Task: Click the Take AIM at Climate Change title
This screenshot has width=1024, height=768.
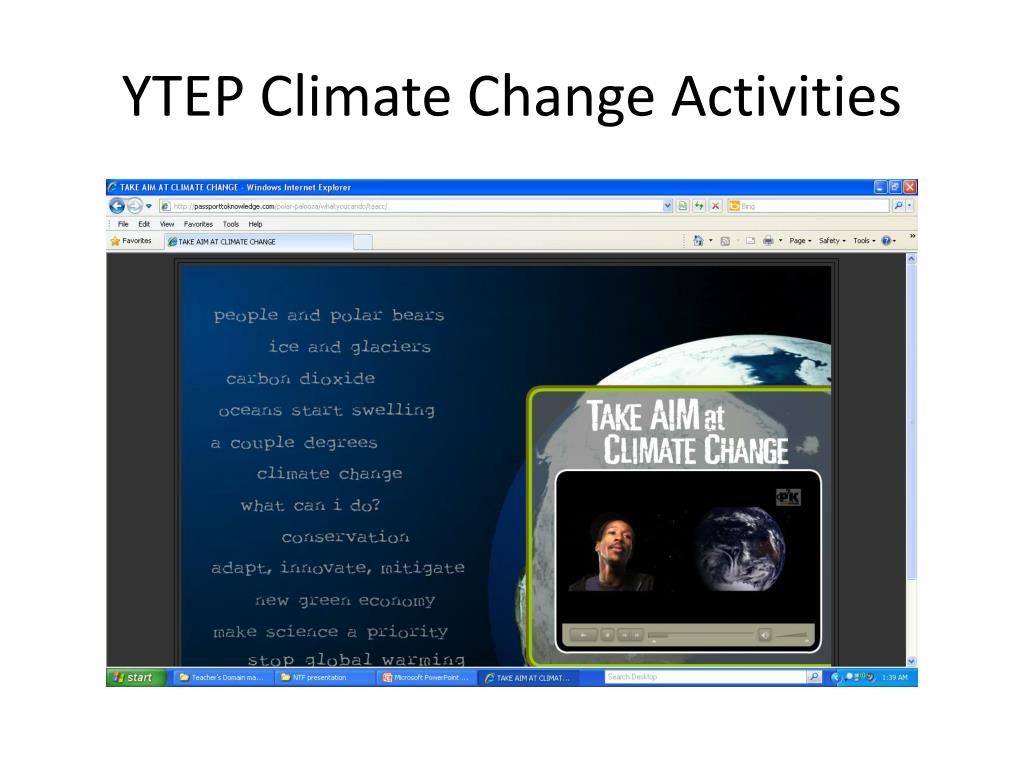Action: point(687,433)
